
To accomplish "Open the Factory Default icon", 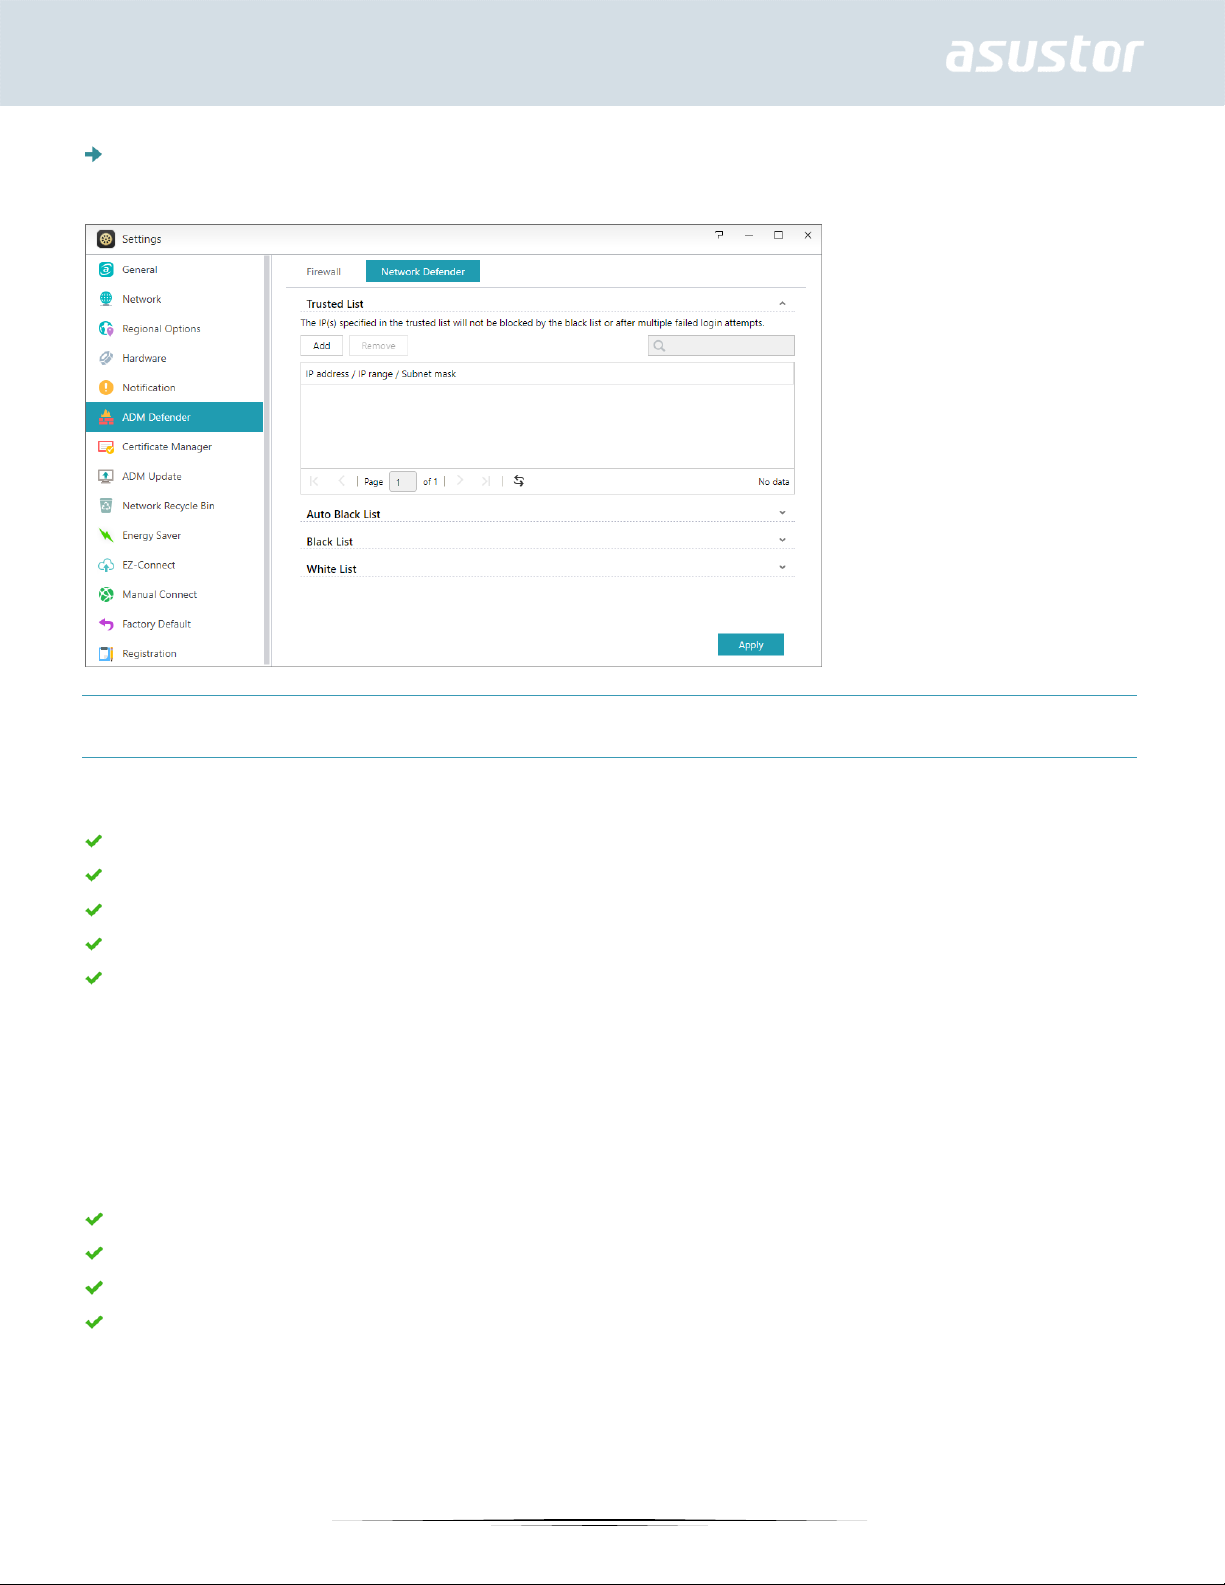I will (106, 624).
